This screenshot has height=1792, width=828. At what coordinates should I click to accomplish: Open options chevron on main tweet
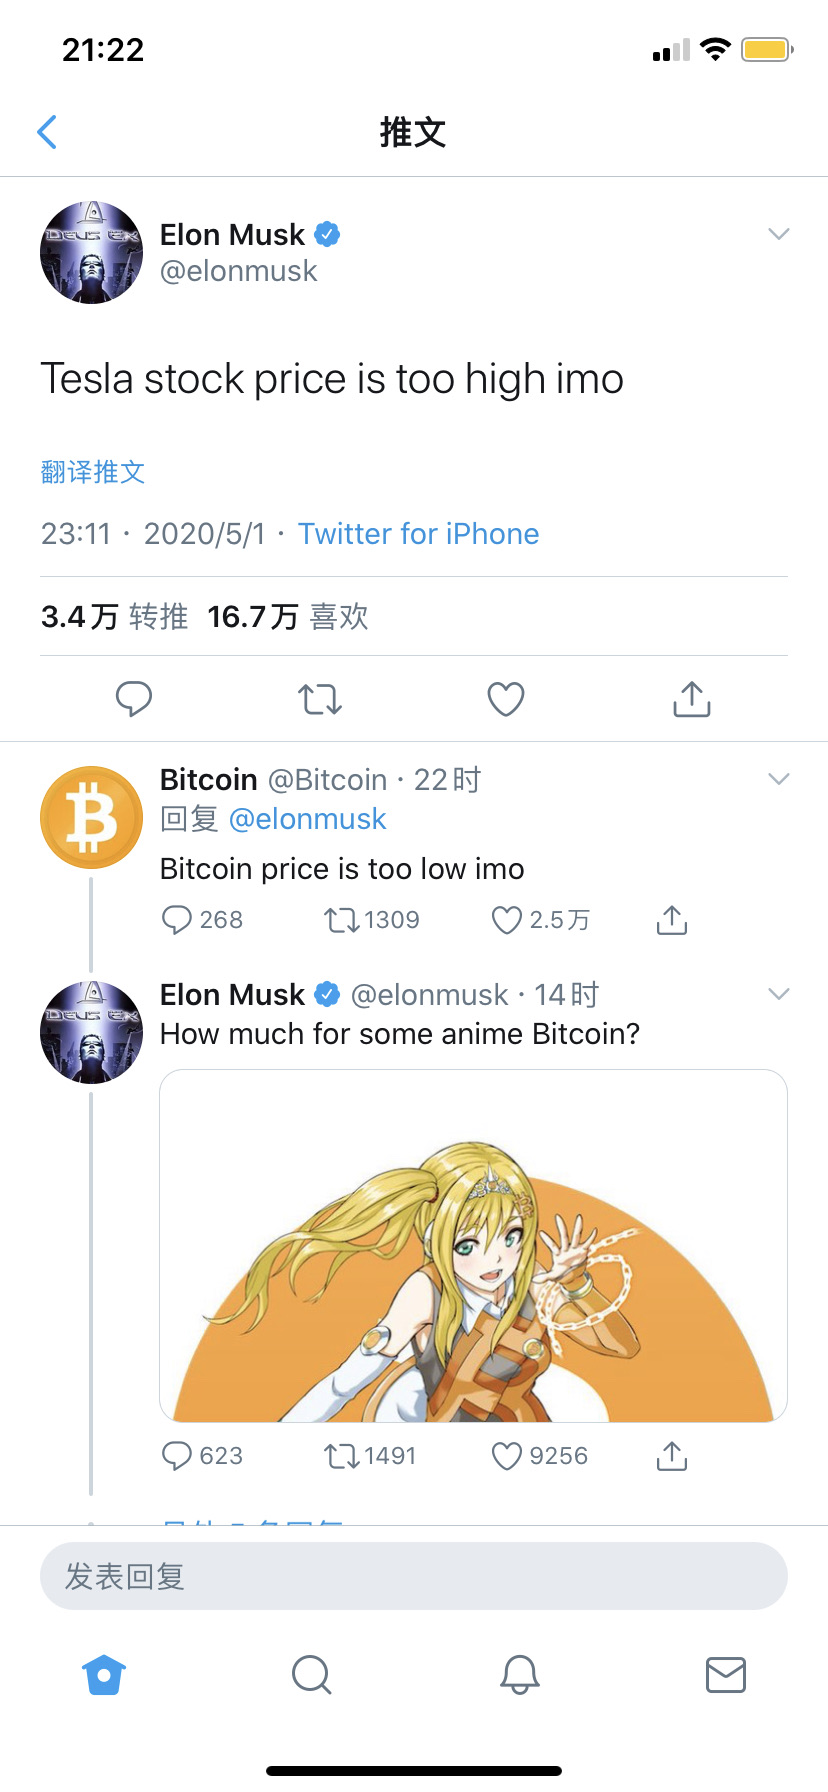[779, 234]
